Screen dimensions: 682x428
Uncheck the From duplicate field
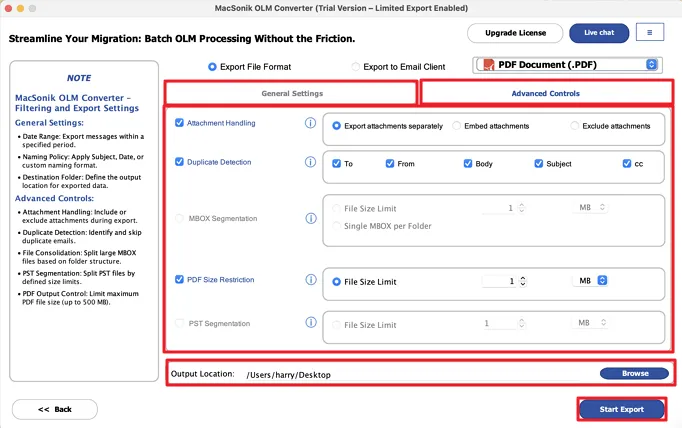[390, 164]
